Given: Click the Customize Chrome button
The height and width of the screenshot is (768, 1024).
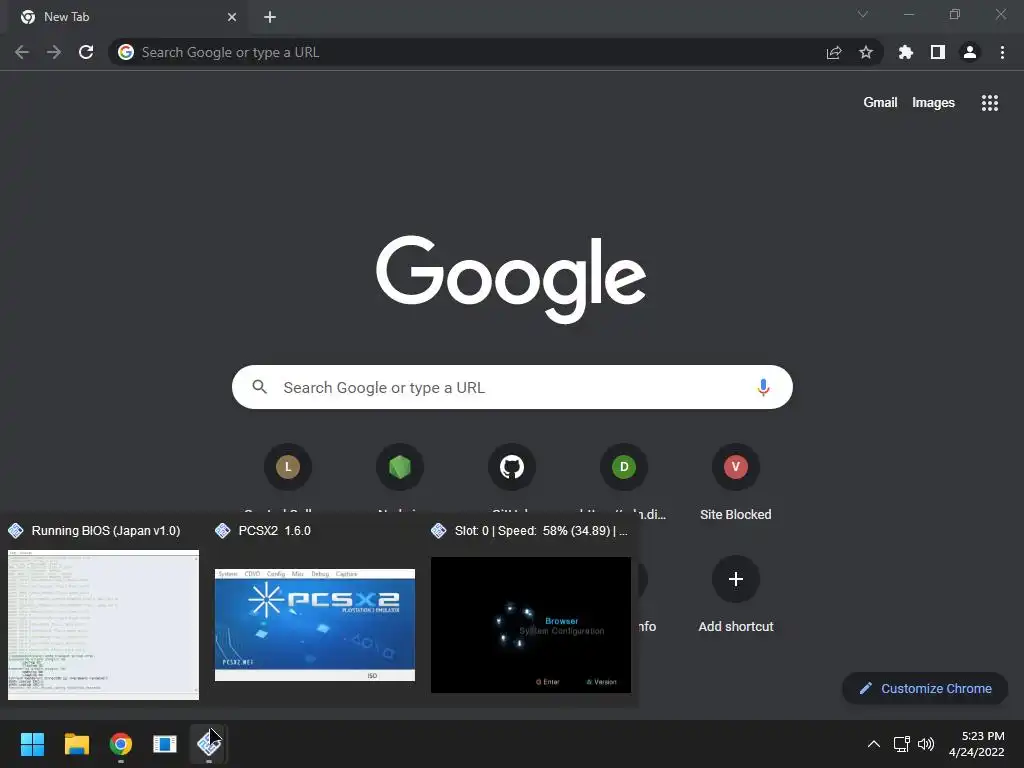Looking at the screenshot, I should point(925,688).
